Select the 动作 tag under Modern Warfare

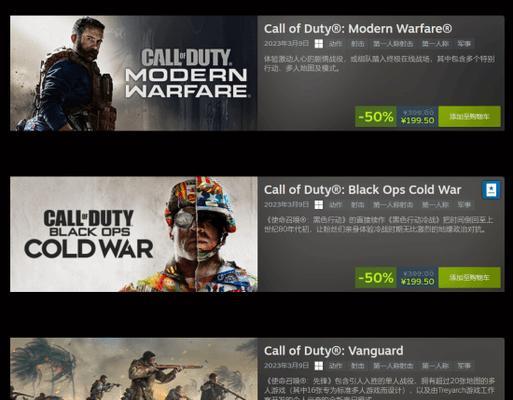point(335,44)
